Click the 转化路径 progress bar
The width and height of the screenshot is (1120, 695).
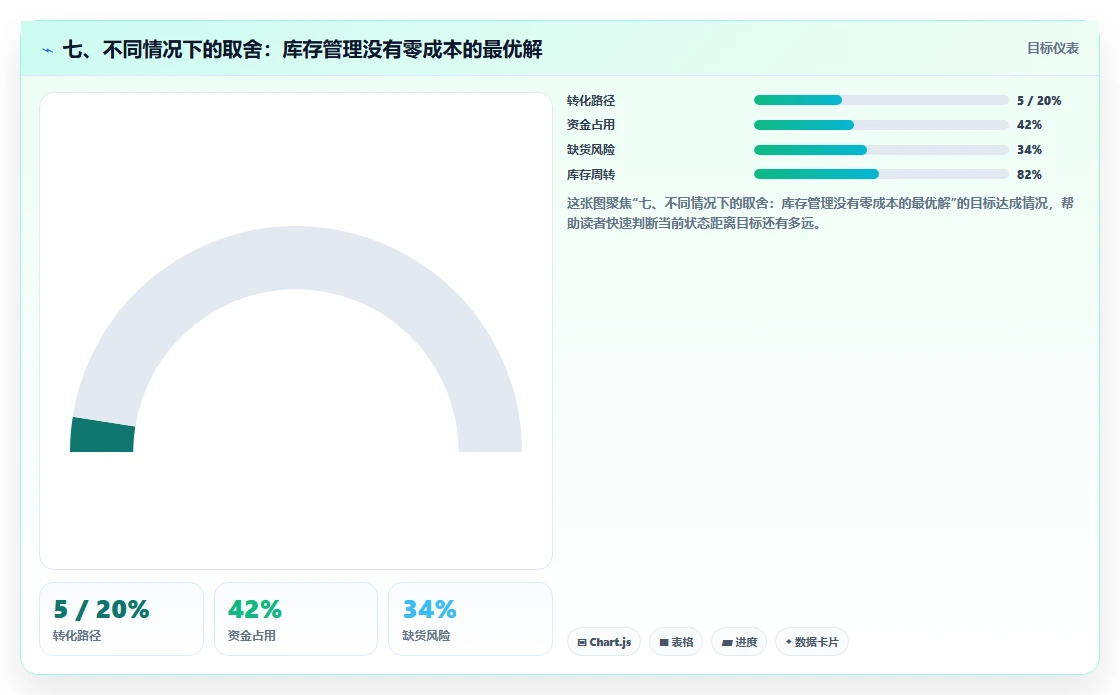[881, 100]
